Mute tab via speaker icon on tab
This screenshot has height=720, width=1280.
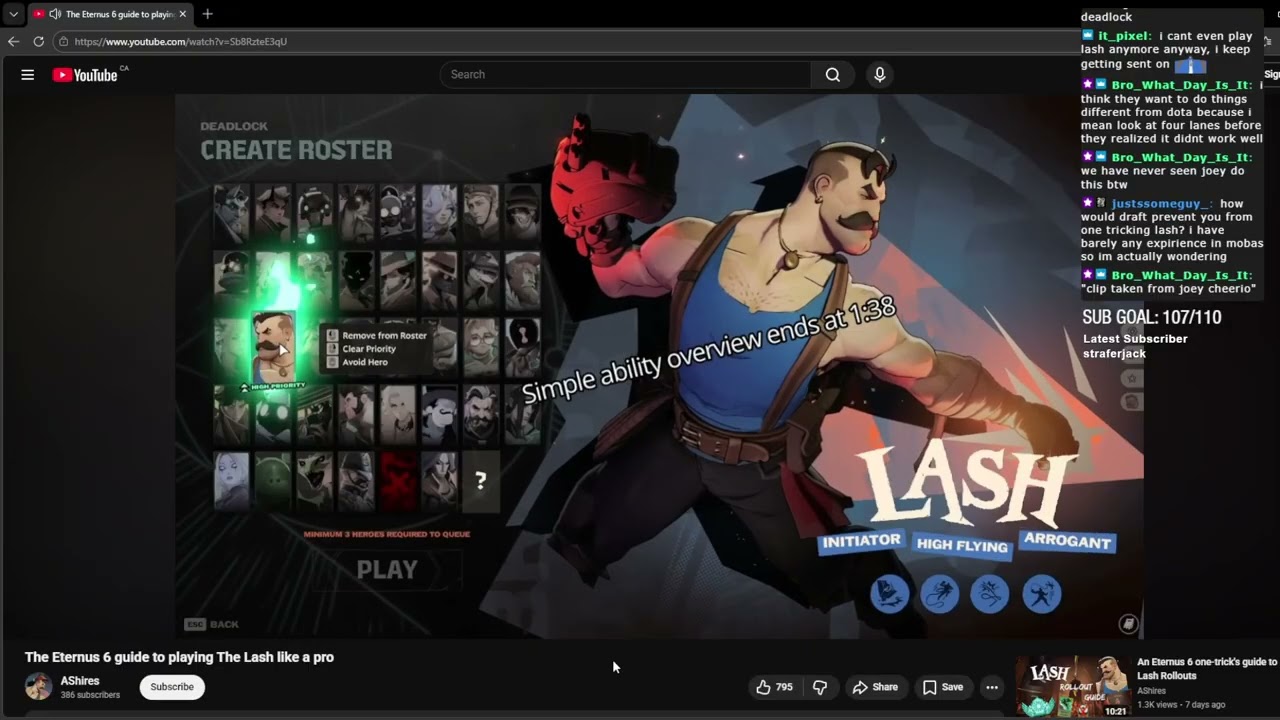[x=54, y=14]
